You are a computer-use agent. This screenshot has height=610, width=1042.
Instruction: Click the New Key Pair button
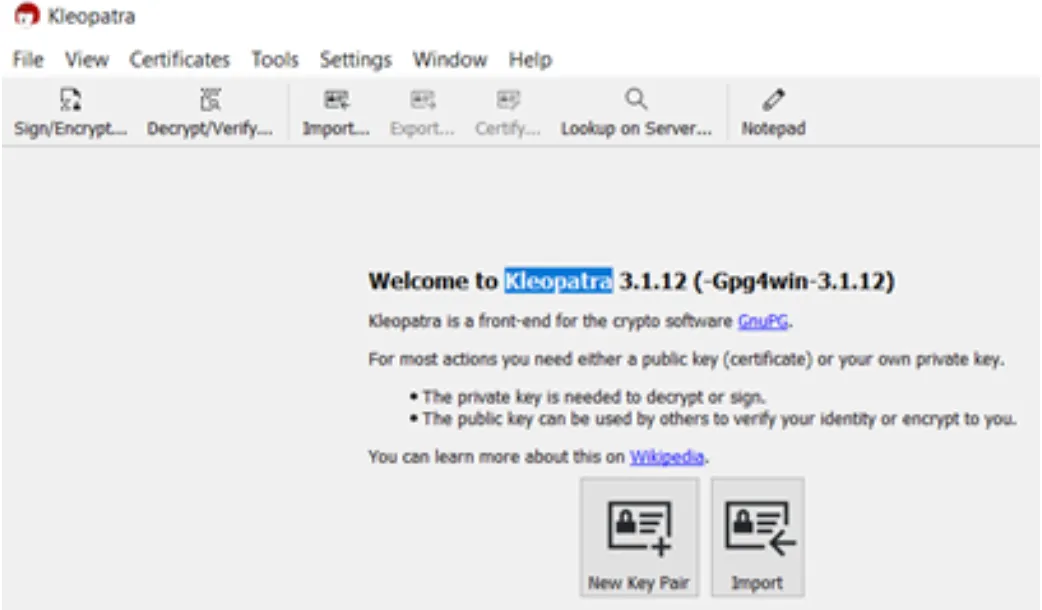pyautogui.click(x=639, y=537)
